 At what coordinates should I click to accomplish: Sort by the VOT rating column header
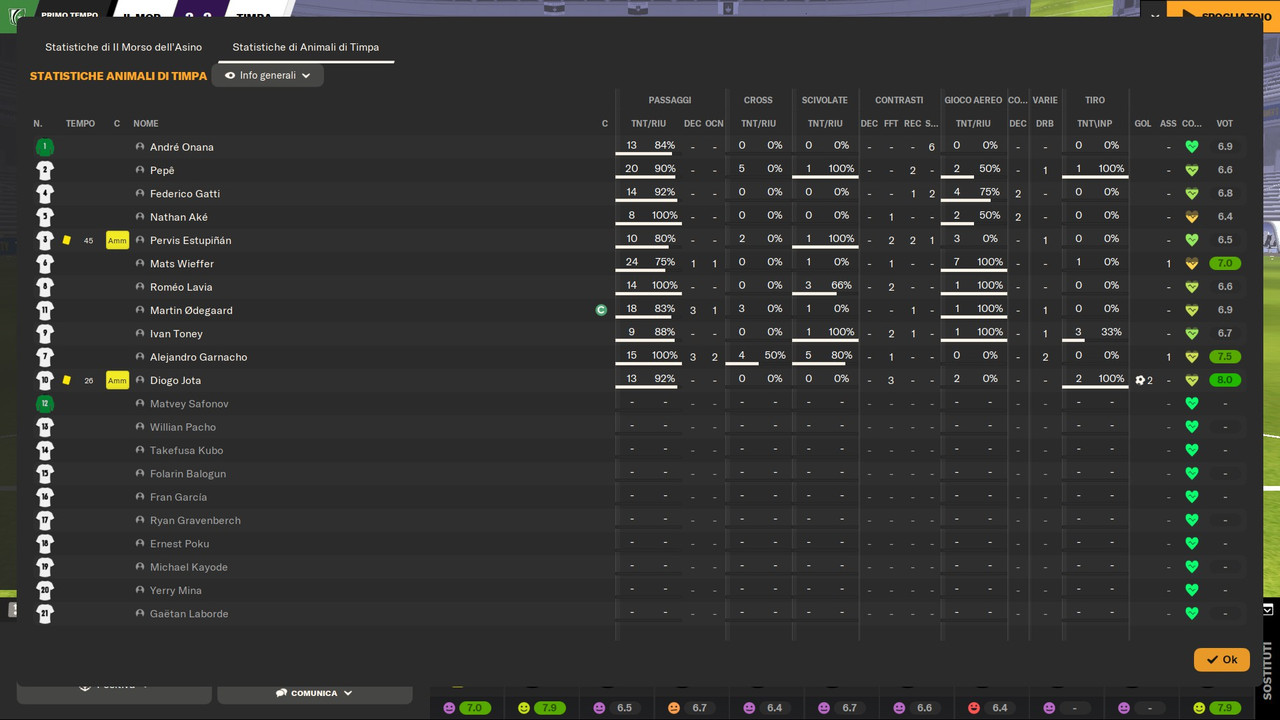[x=1224, y=124]
